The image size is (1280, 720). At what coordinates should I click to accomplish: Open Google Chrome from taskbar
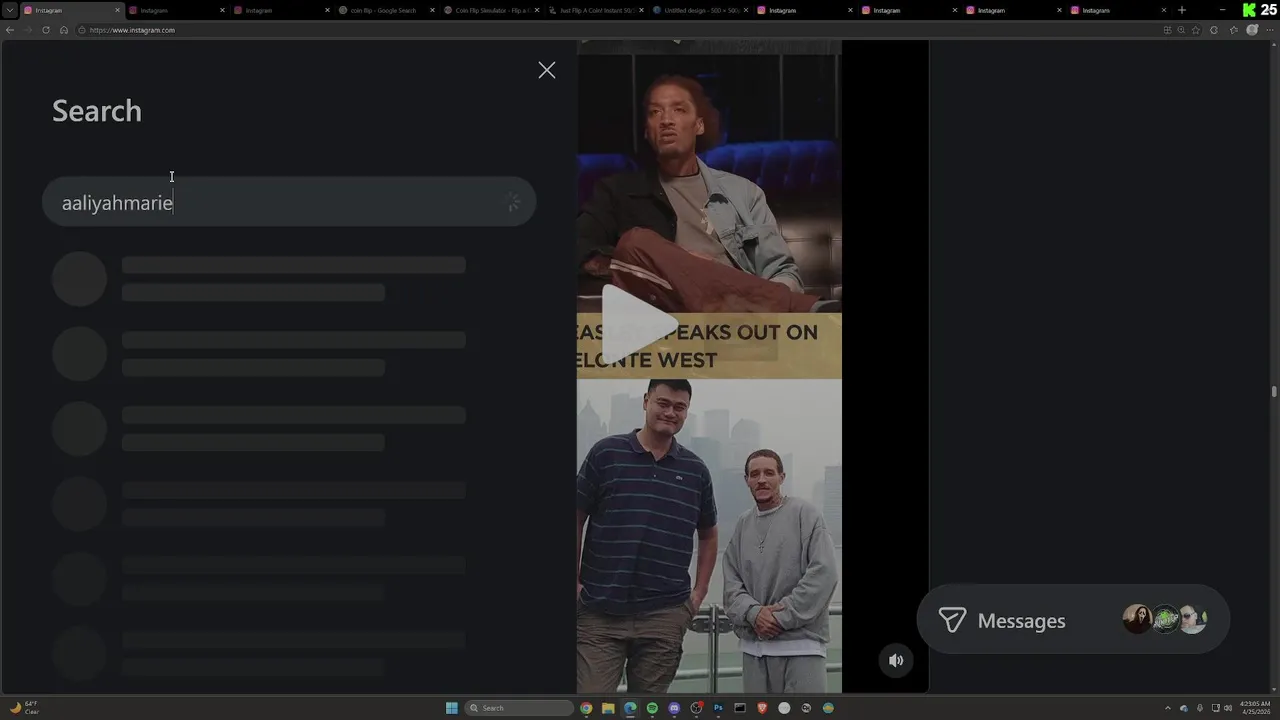(586, 708)
